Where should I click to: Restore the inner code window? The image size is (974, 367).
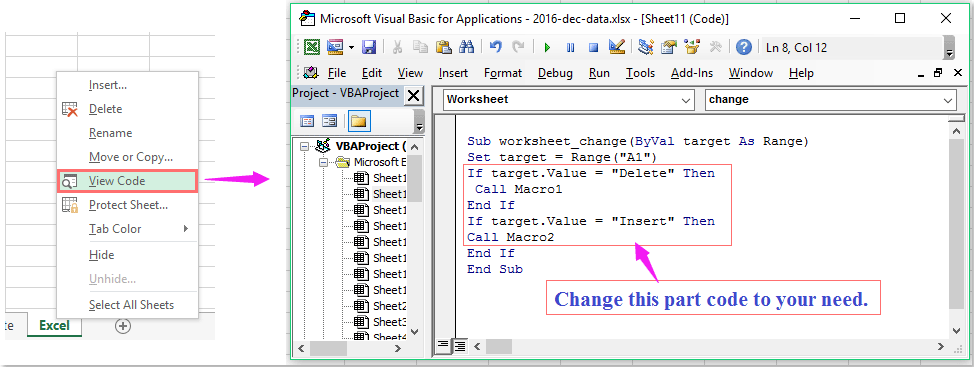pyautogui.click(x=937, y=73)
